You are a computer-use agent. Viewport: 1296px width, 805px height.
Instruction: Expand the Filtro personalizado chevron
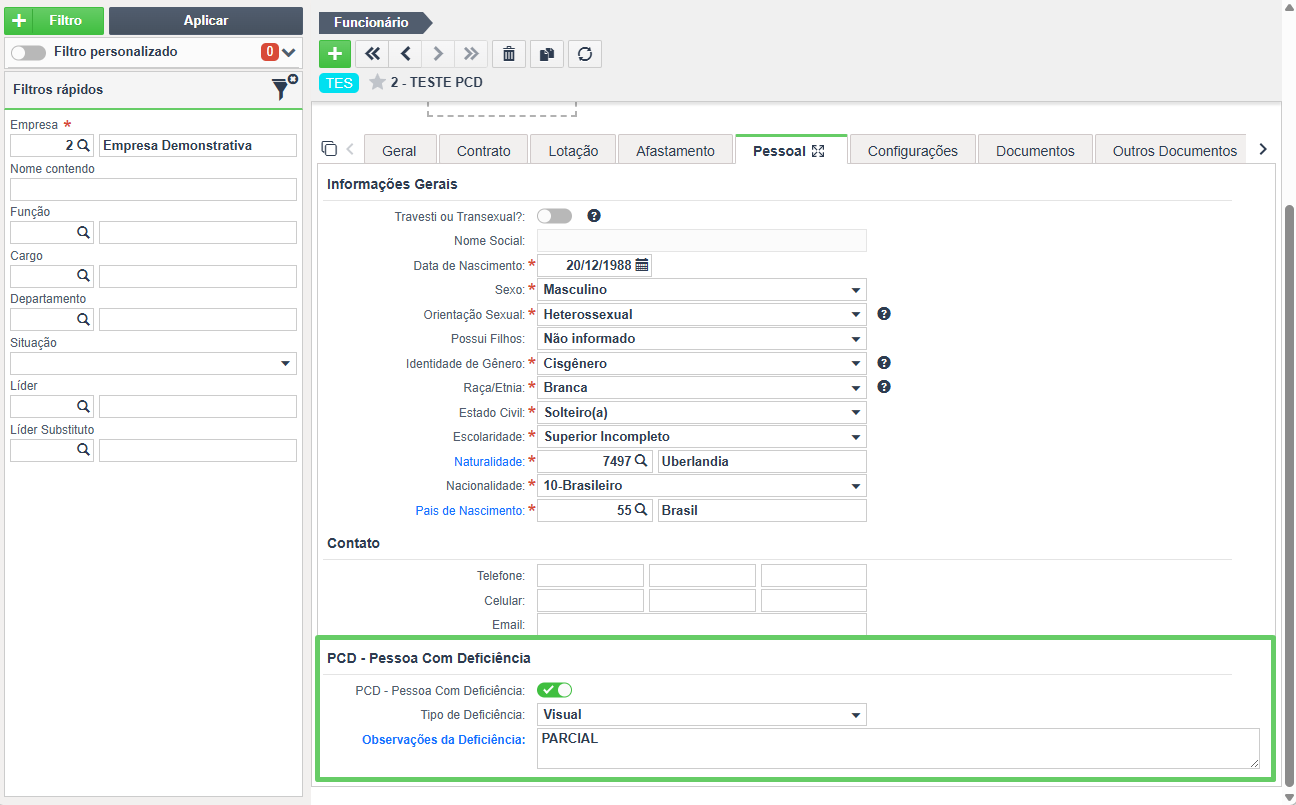289,52
